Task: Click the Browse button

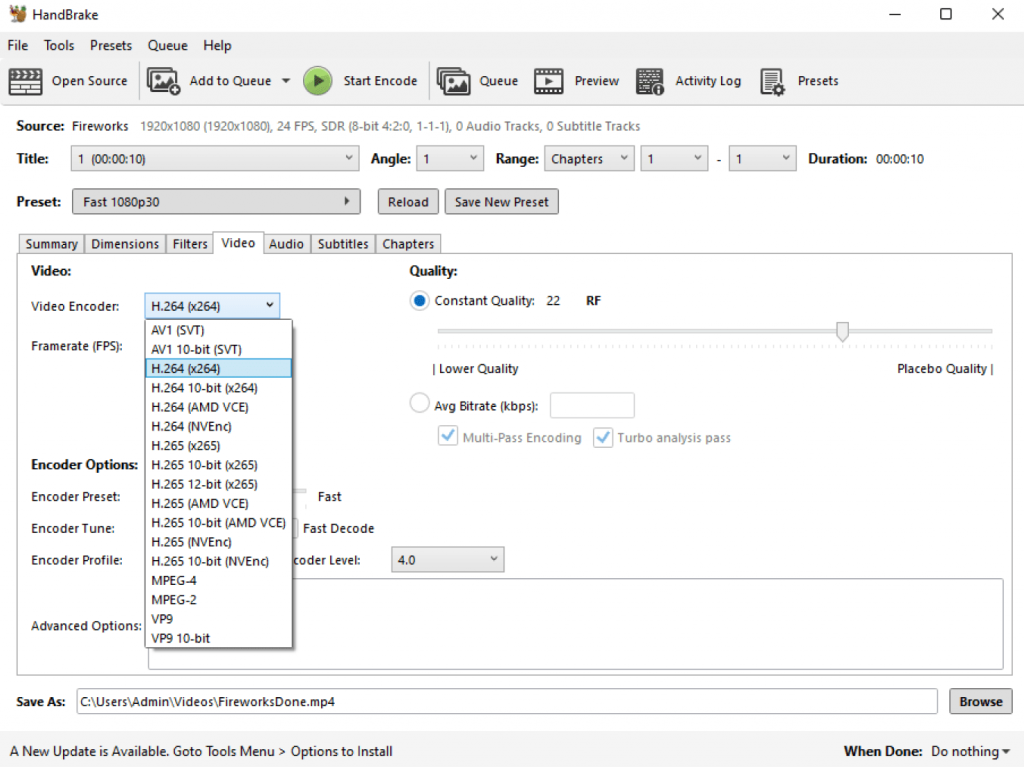Action: (980, 701)
